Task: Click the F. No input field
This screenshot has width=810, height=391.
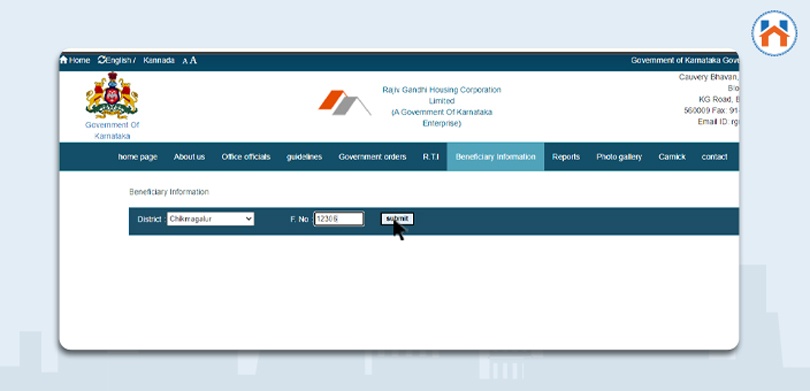Action: tap(339, 219)
